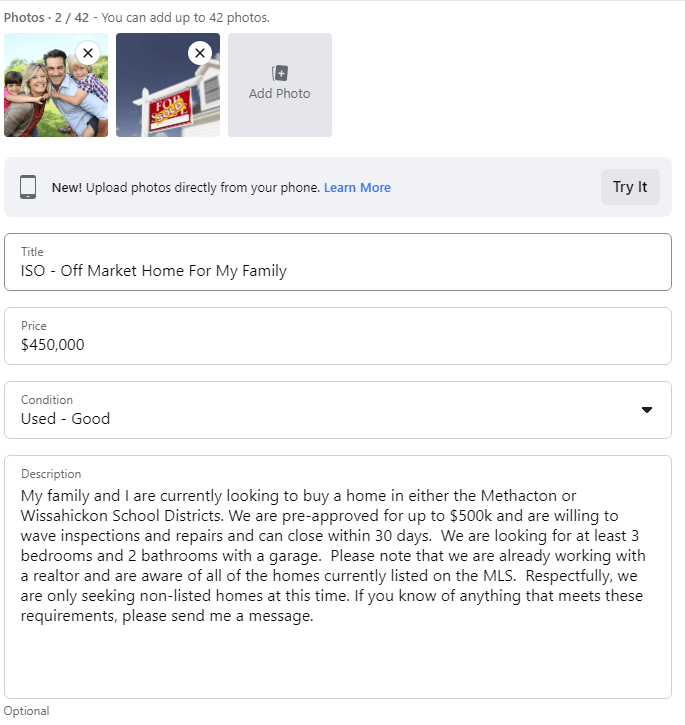
Task: Open the Learn More link
Action: pos(357,187)
